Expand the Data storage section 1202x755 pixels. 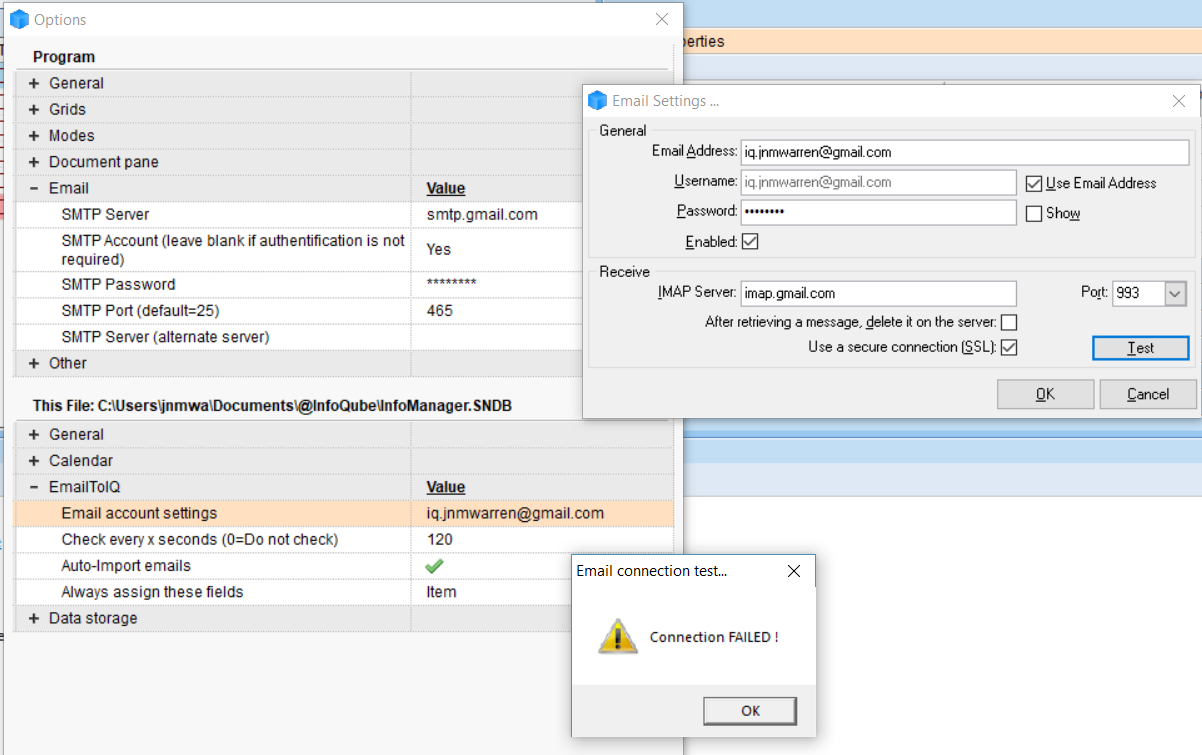coord(34,618)
